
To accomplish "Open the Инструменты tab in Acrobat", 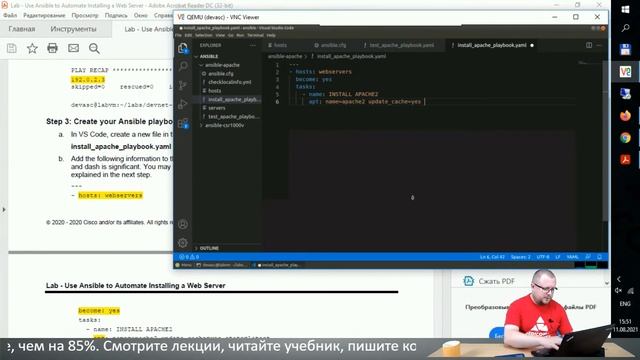I will 73,29.
